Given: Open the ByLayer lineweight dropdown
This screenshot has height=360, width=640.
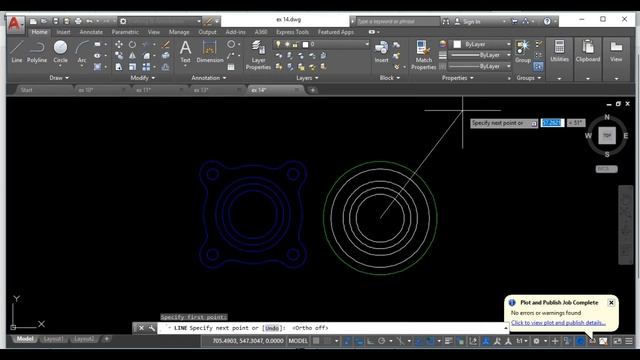Looking at the screenshot, I should (480, 55).
